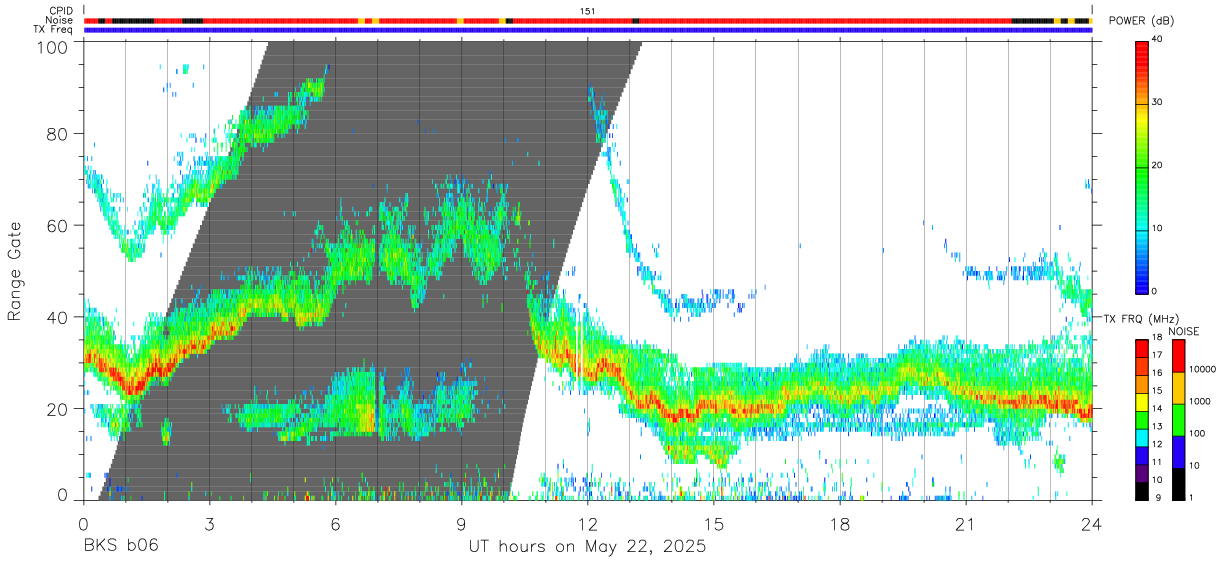This screenshot has height=567, width=1228.
Task: Click the 60 tick on Range Gate axis
Action: tap(58, 226)
